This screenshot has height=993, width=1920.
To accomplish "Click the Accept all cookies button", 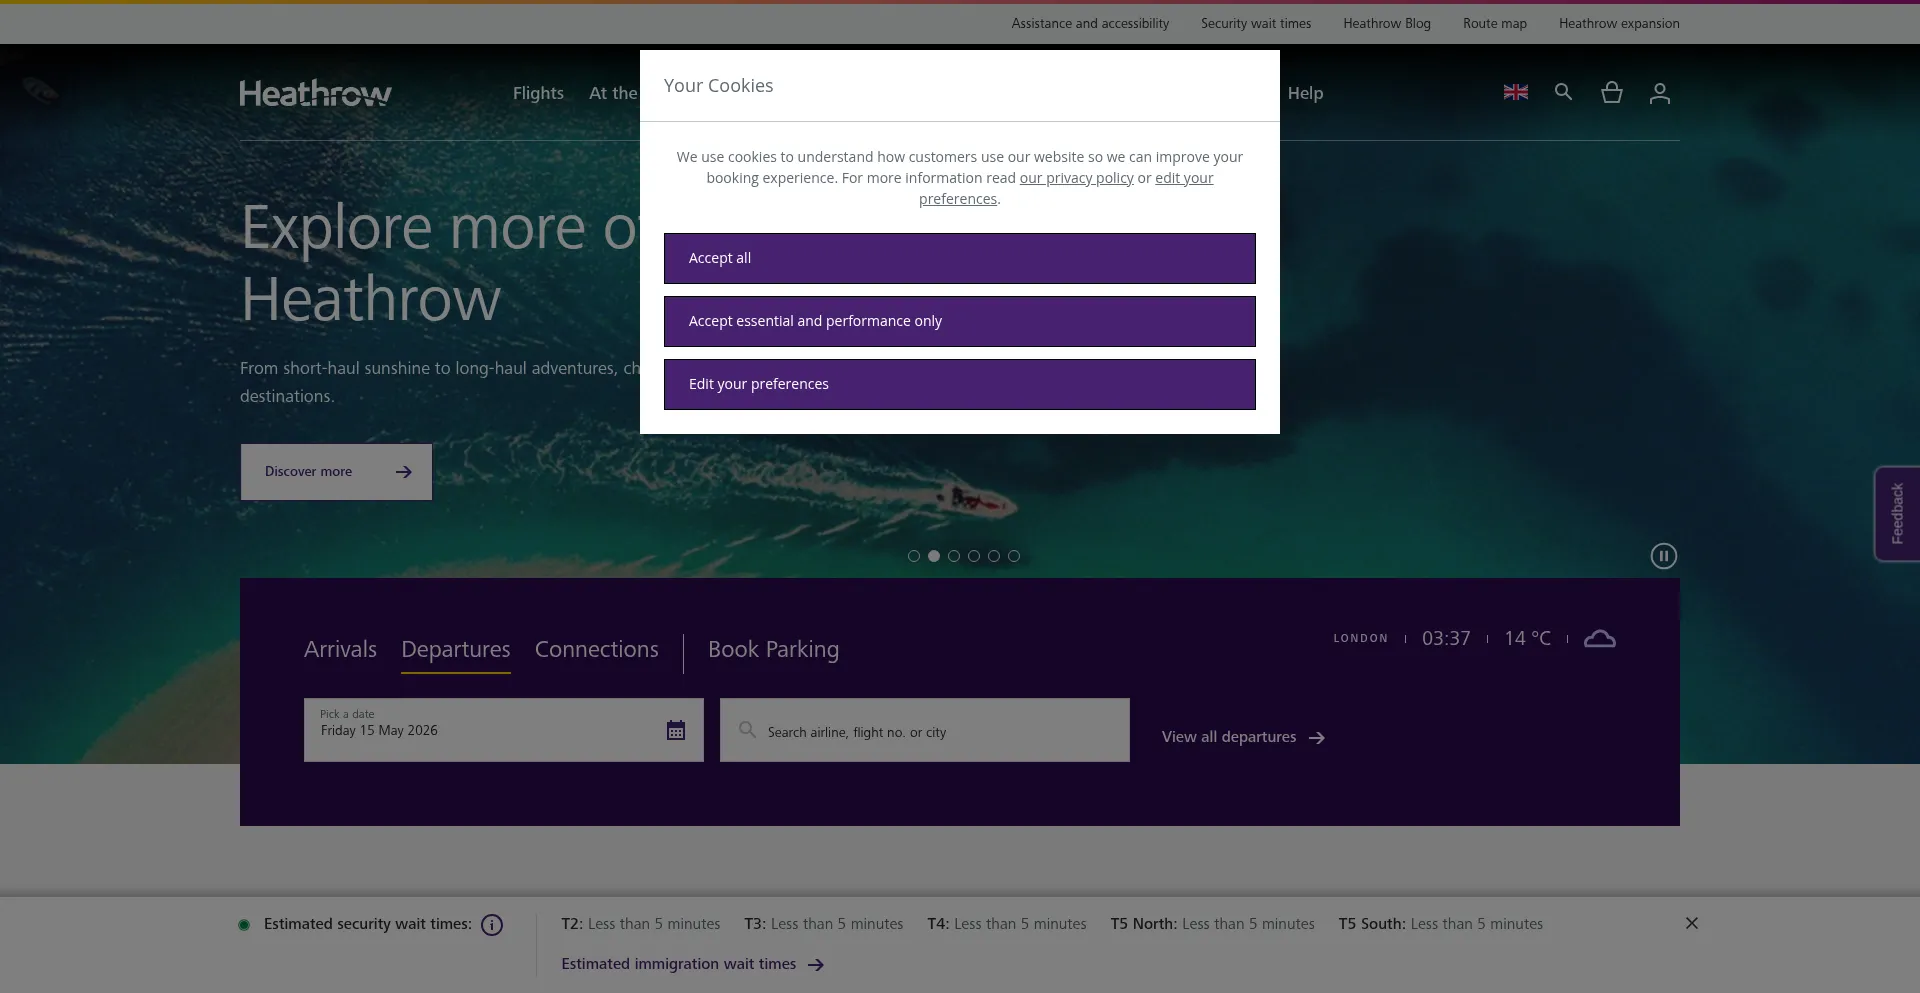I will click(959, 258).
